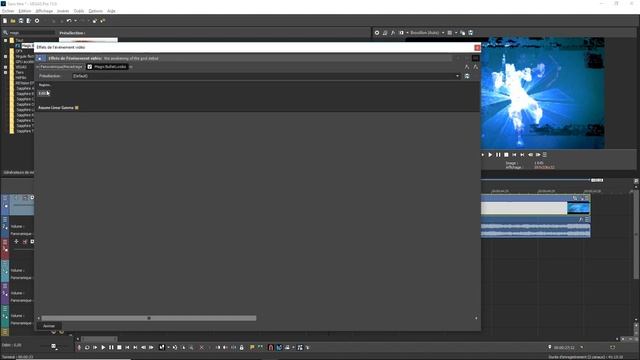The height and width of the screenshot is (360, 640).
Task: Open the Outils menu
Action: click(x=79, y=11)
